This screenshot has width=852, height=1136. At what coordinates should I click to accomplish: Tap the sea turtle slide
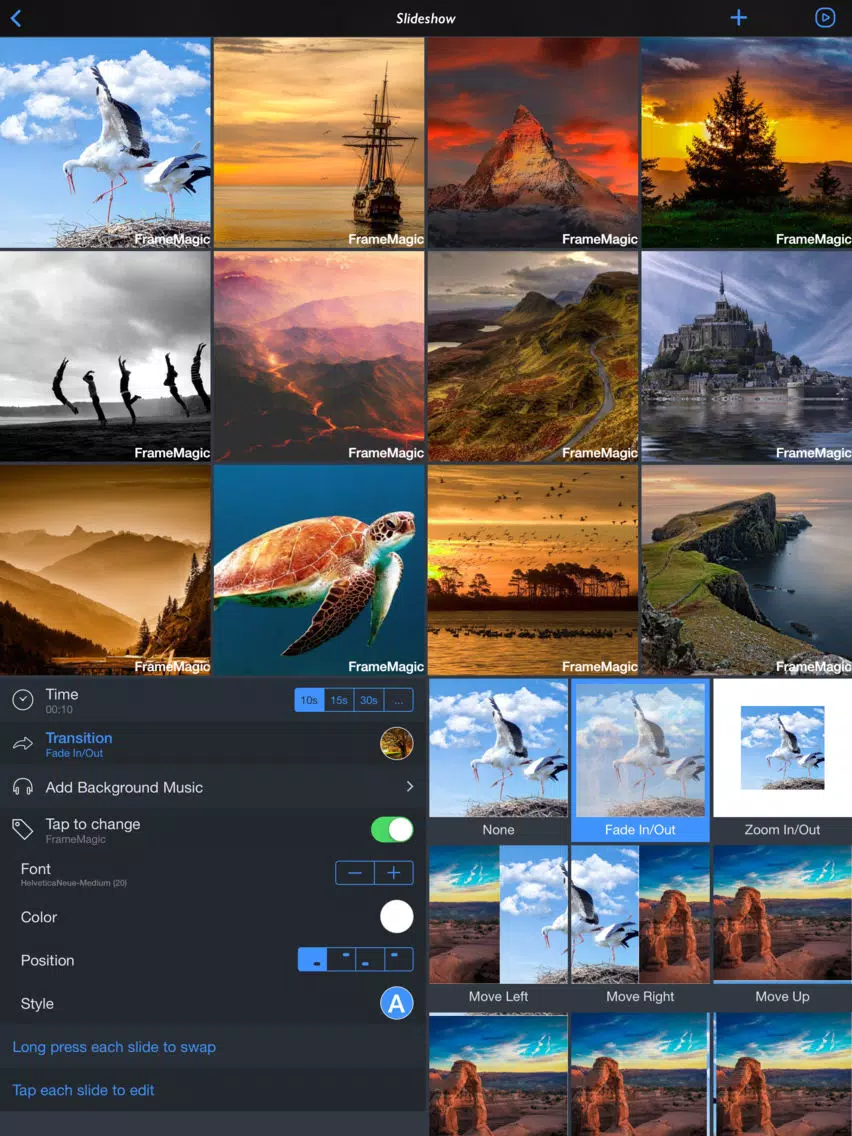pos(319,570)
